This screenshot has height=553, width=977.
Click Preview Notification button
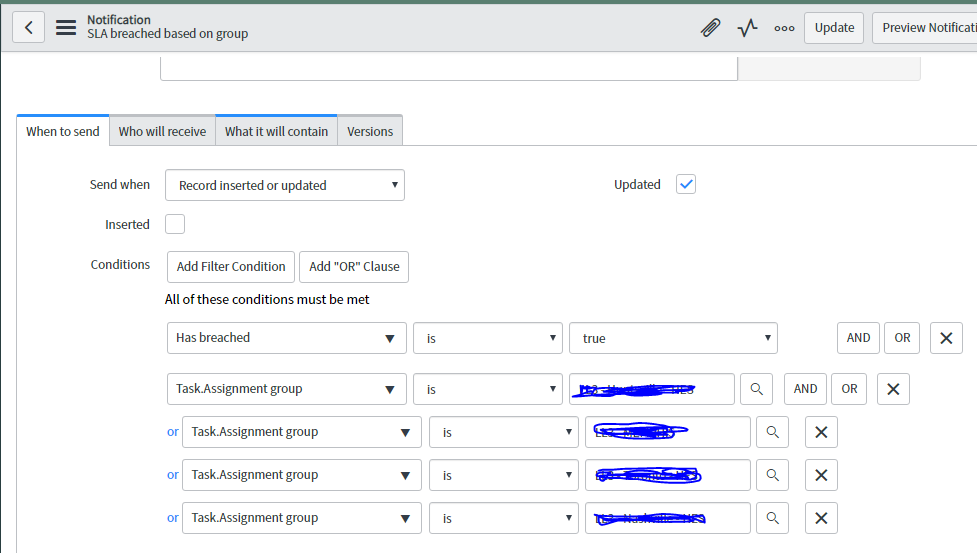click(925, 28)
